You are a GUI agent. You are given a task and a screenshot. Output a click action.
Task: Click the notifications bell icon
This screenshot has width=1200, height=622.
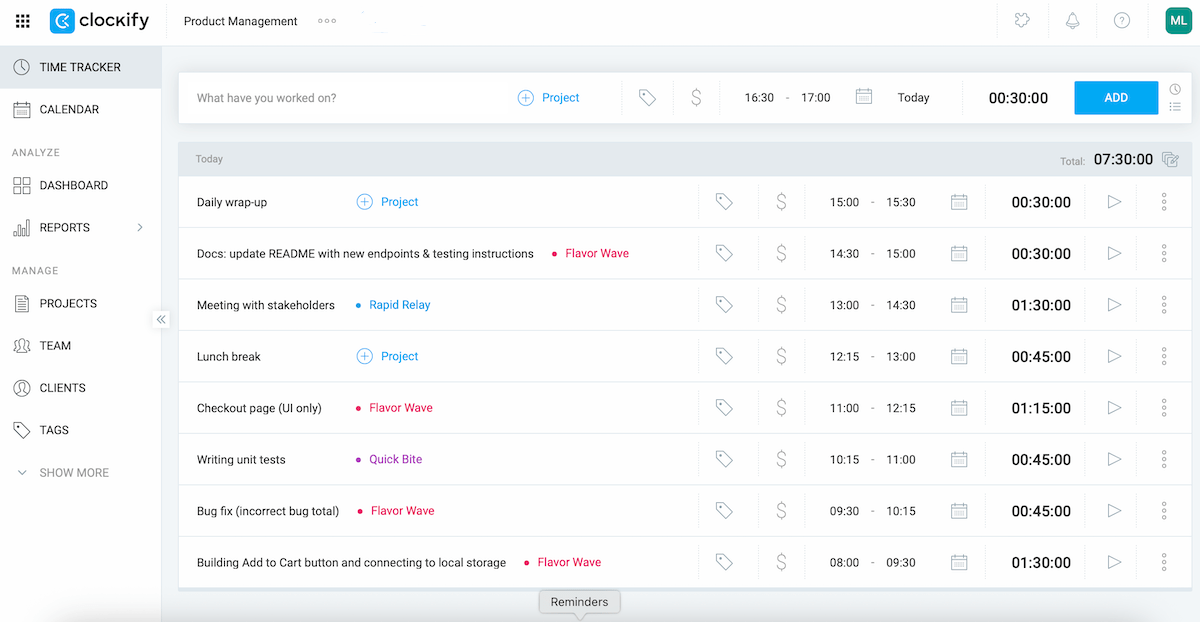coord(1072,21)
